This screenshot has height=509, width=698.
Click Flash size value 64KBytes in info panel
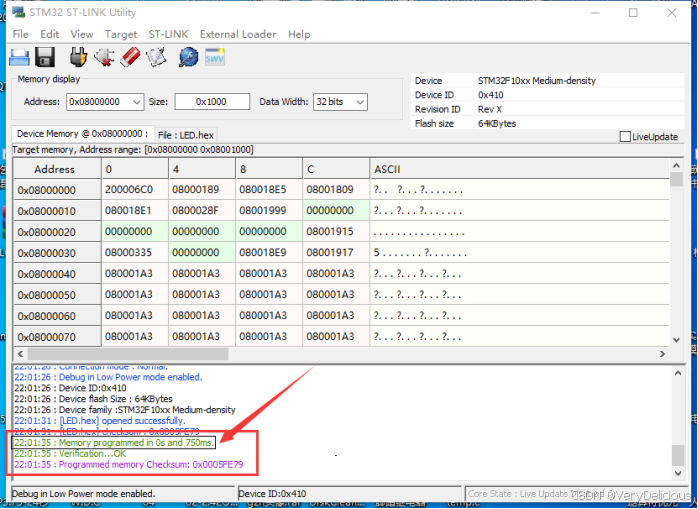click(497, 124)
